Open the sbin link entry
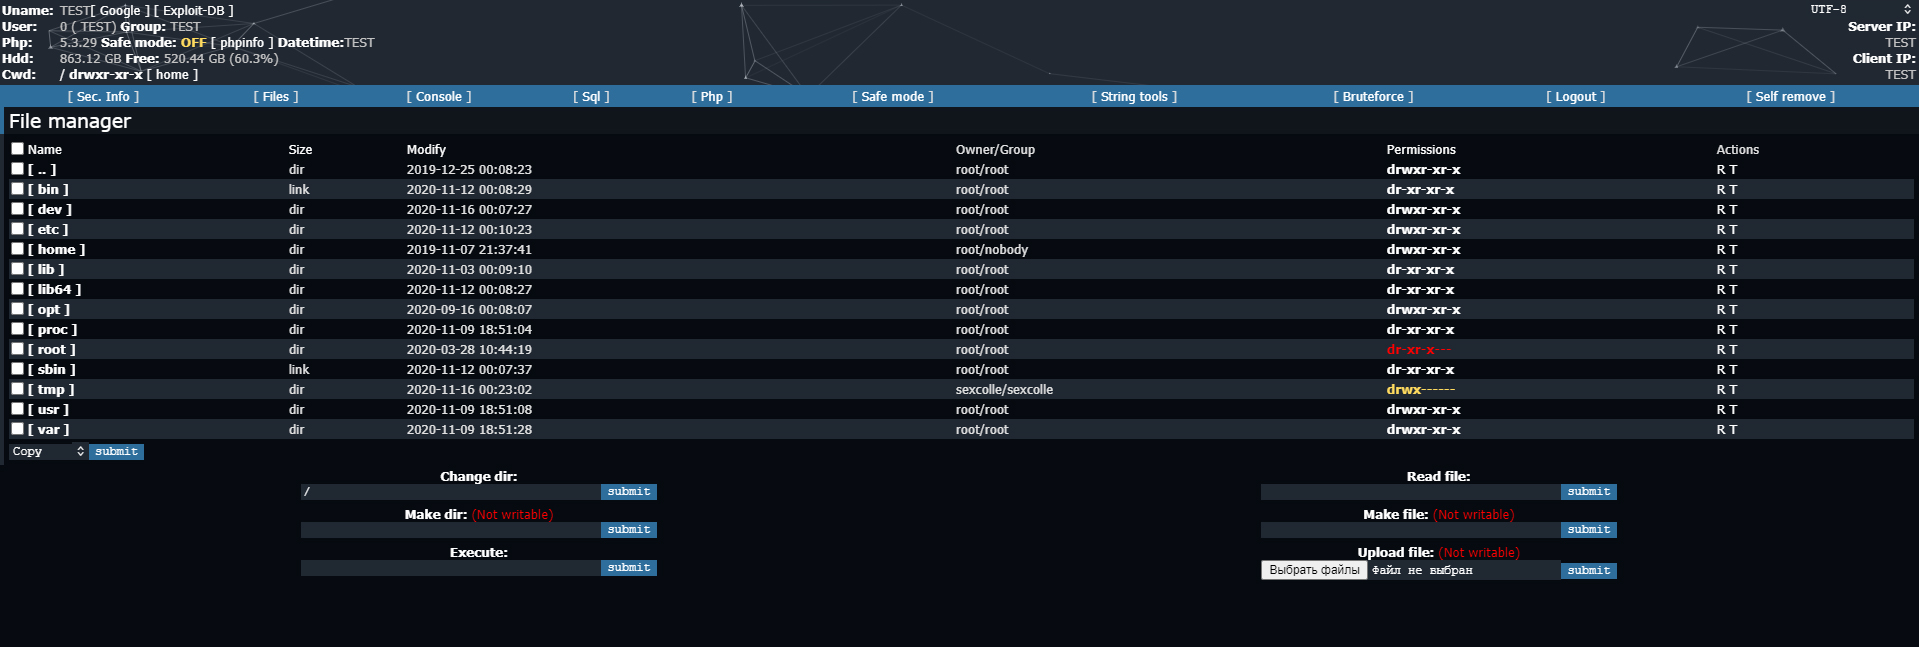 click(52, 370)
